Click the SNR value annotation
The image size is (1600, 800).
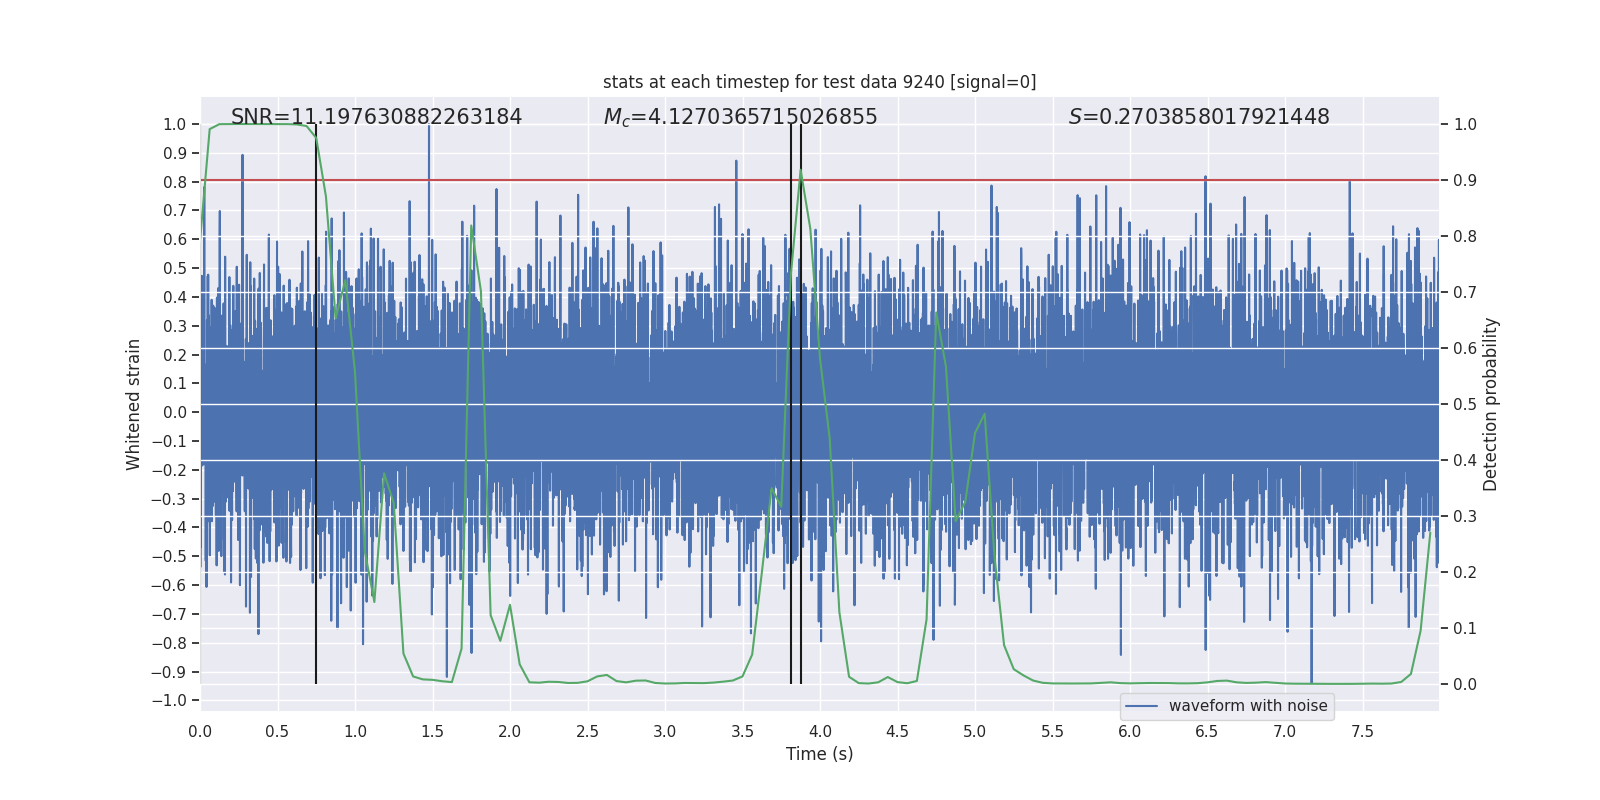(x=376, y=117)
